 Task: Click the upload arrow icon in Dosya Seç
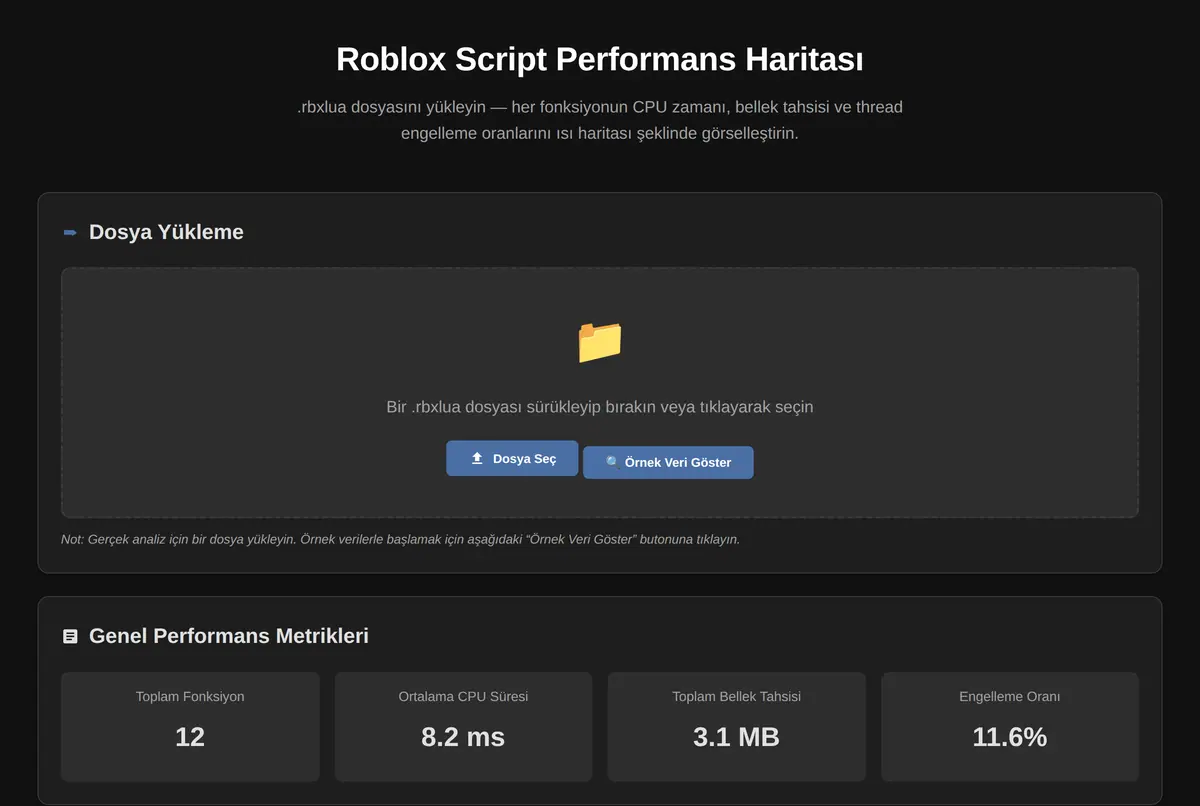coord(477,458)
